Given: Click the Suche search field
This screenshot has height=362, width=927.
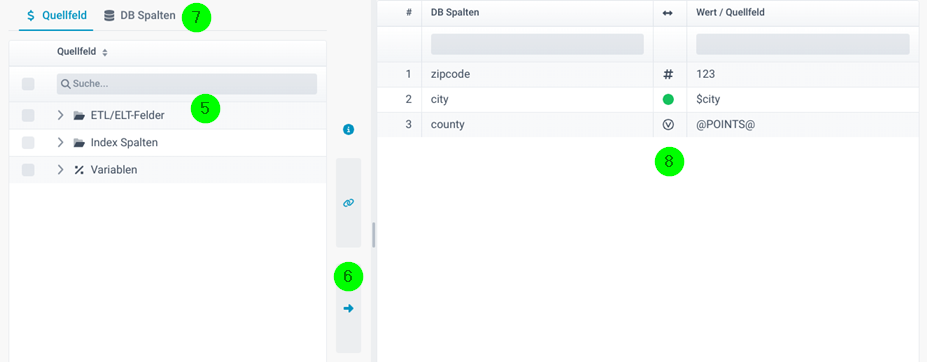Looking at the screenshot, I should coord(187,84).
